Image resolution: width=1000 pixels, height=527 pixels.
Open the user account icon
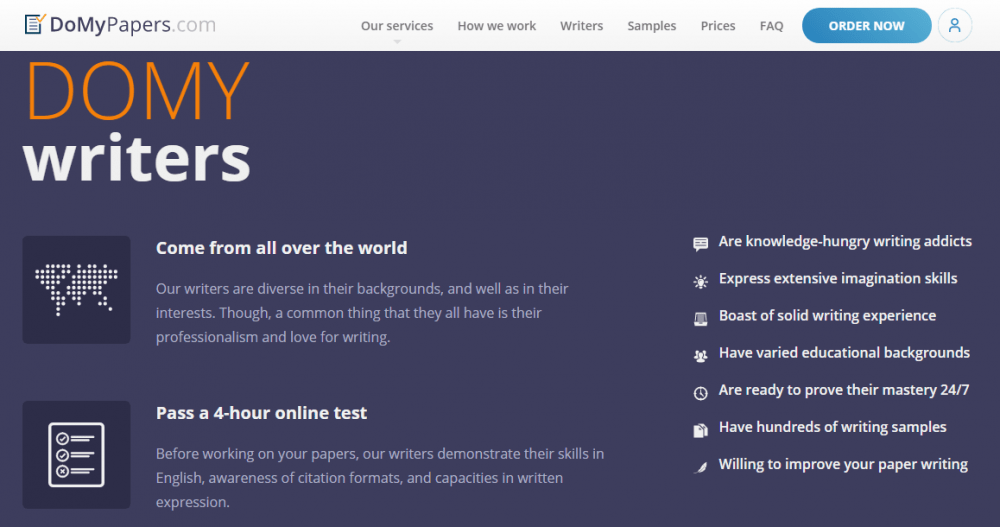(x=954, y=26)
